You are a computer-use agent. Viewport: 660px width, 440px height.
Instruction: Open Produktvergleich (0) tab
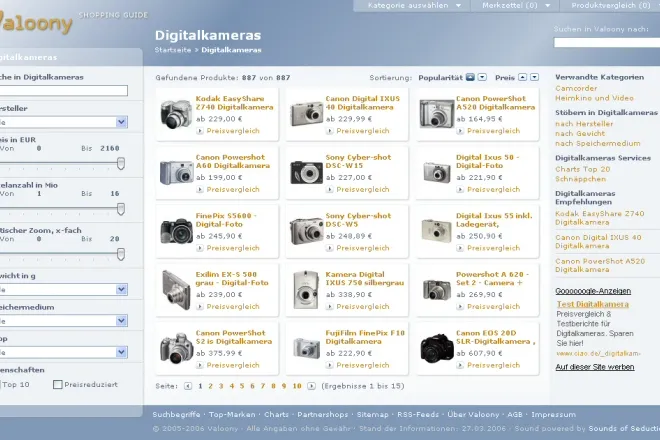click(610, 5)
